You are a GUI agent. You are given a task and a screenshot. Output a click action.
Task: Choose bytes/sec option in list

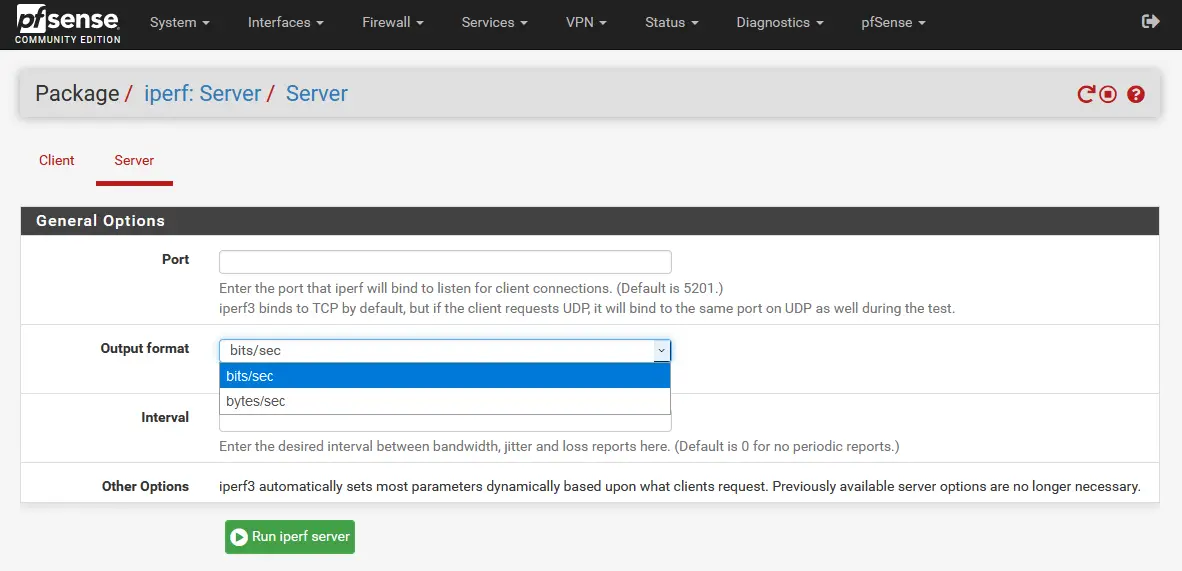[445, 401]
